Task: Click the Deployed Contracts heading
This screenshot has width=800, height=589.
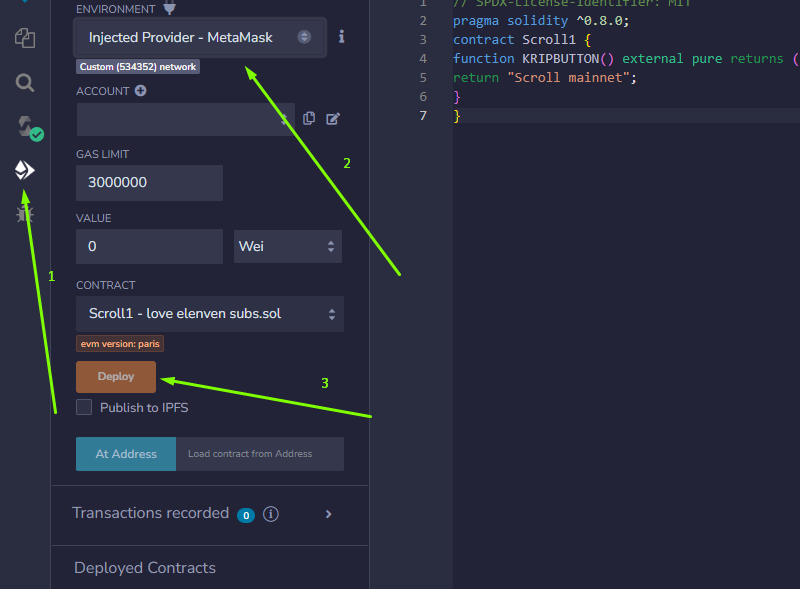Action: coord(145,568)
